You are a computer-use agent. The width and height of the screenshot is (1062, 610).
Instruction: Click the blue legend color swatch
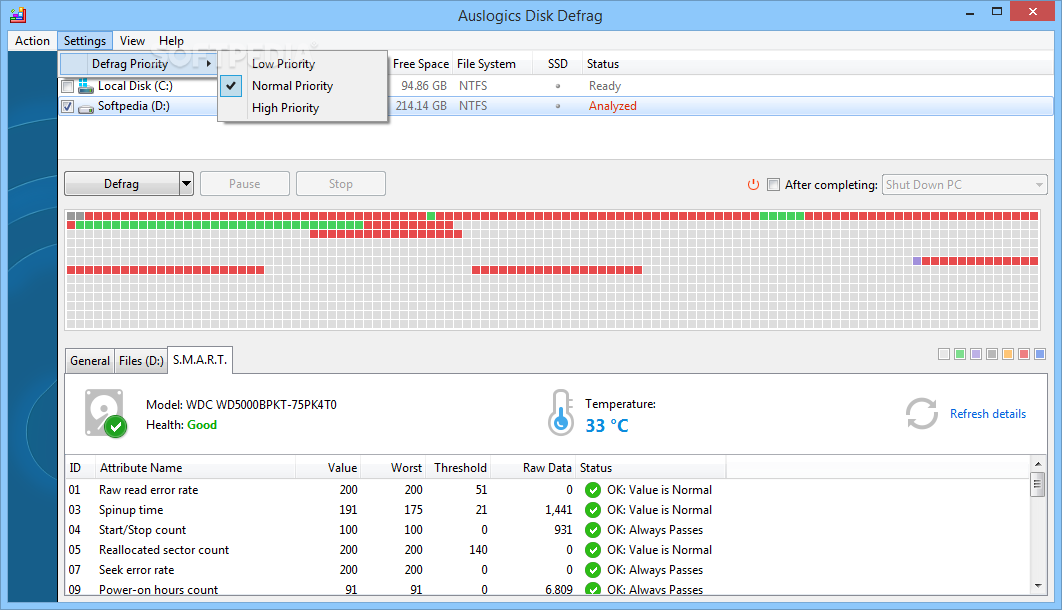point(1040,354)
